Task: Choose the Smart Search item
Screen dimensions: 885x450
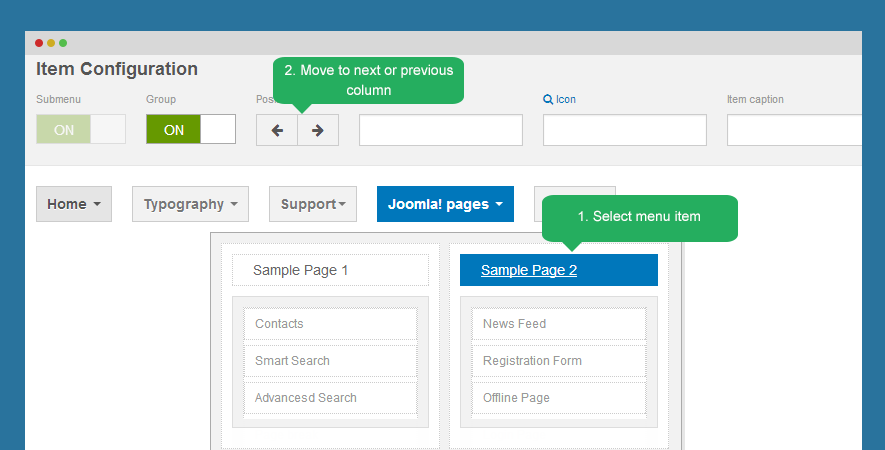Action: coord(330,361)
